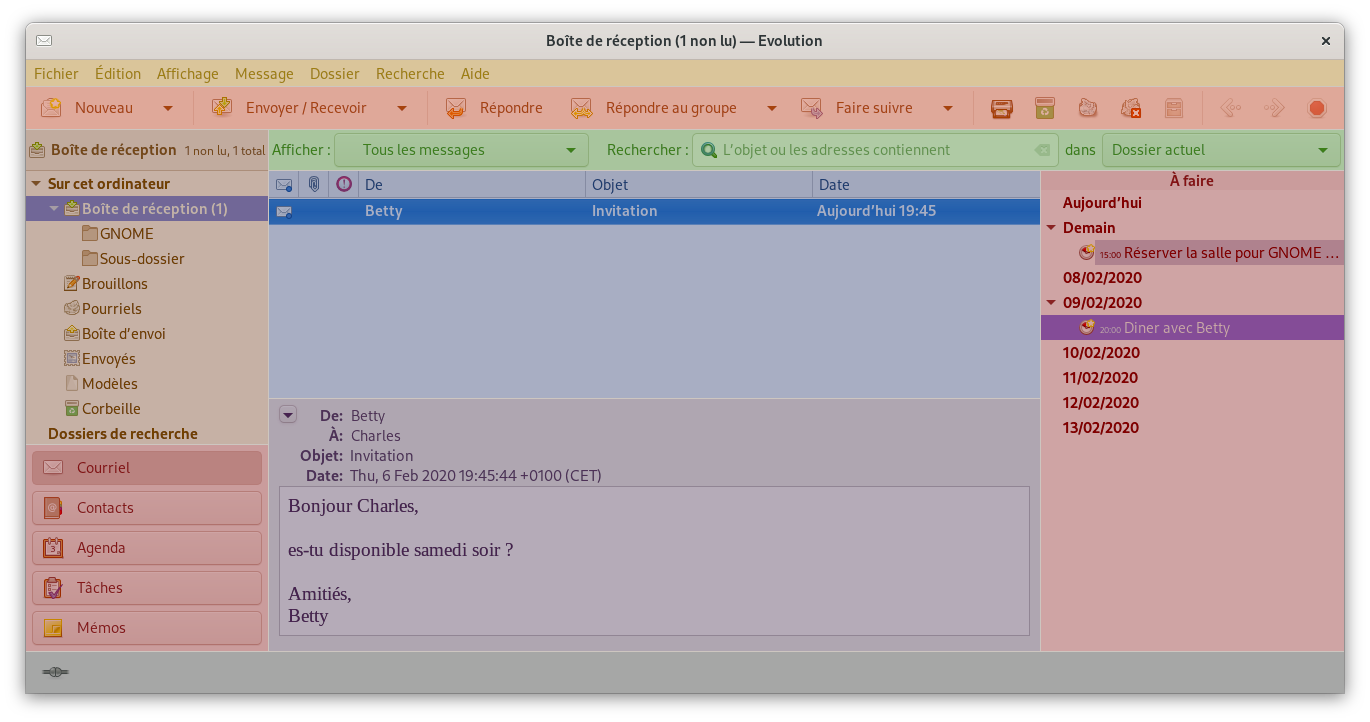Toggle online/offline mode in status bar

pyautogui.click(x=55, y=672)
